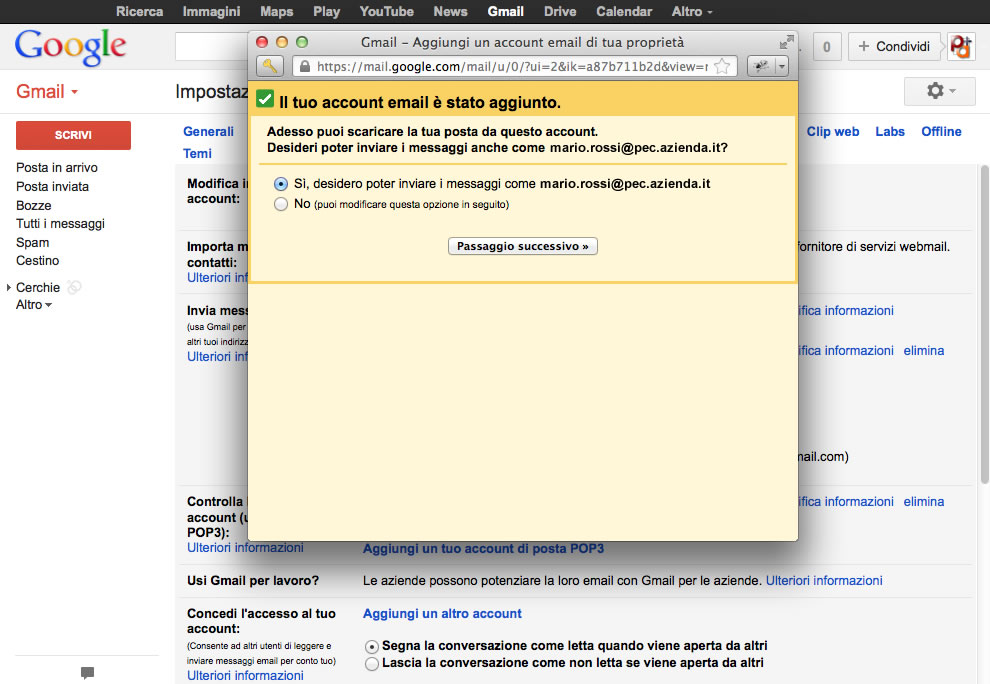Click the bookmark star in address bar
Screen dimensions: 990x684
pyautogui.click(x=723, y=67)
